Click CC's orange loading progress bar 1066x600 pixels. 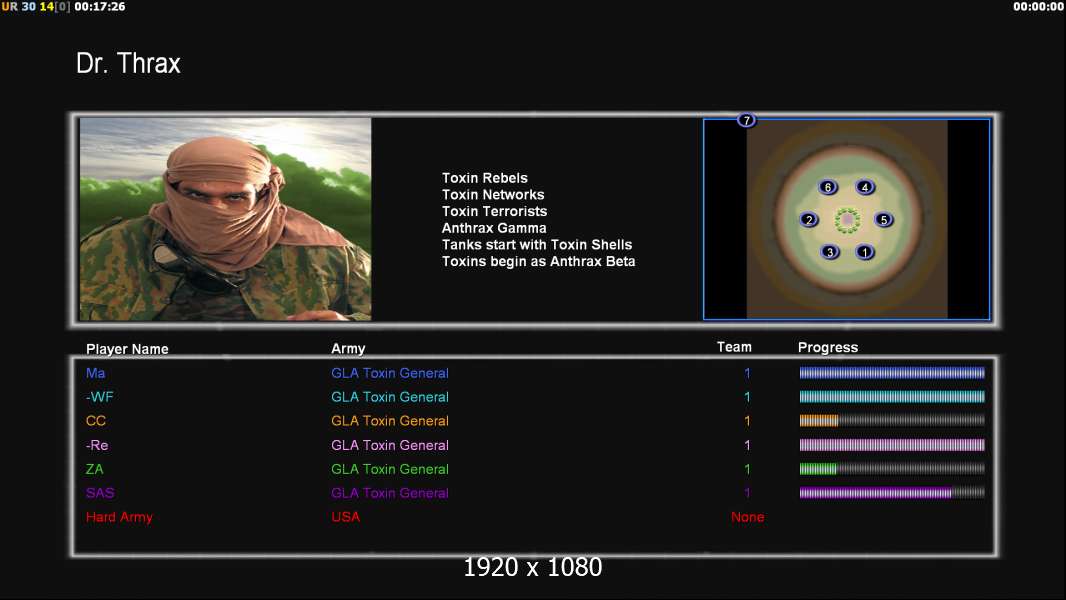pyautogui.click(x=892, y=421)
